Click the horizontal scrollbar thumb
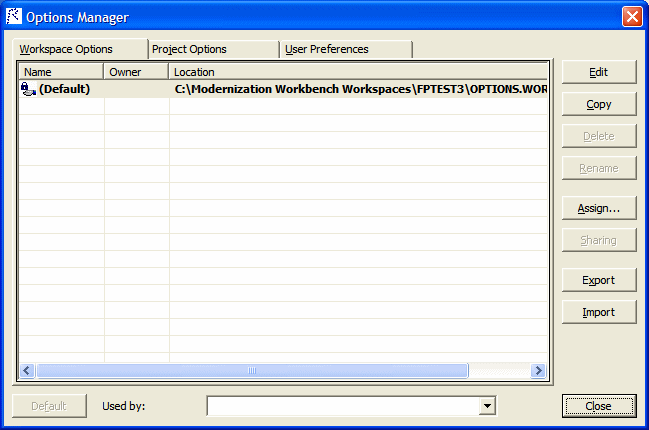649x430 pixels. 252,370
